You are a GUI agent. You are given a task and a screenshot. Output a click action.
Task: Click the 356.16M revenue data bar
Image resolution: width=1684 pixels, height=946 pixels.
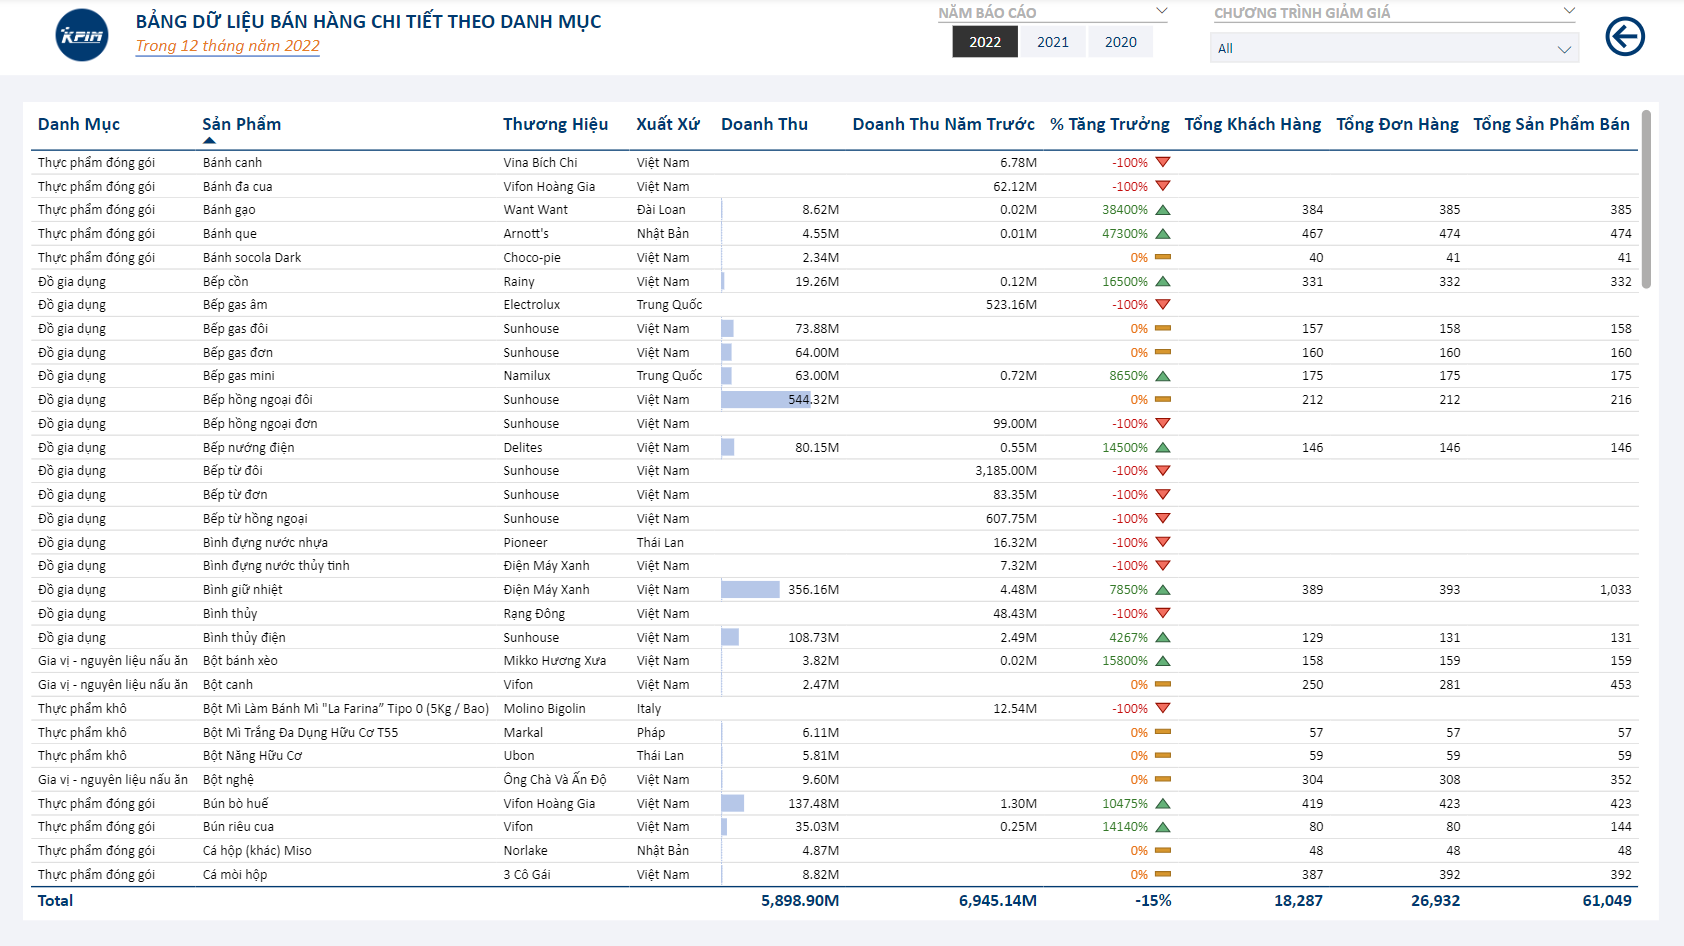750,590
